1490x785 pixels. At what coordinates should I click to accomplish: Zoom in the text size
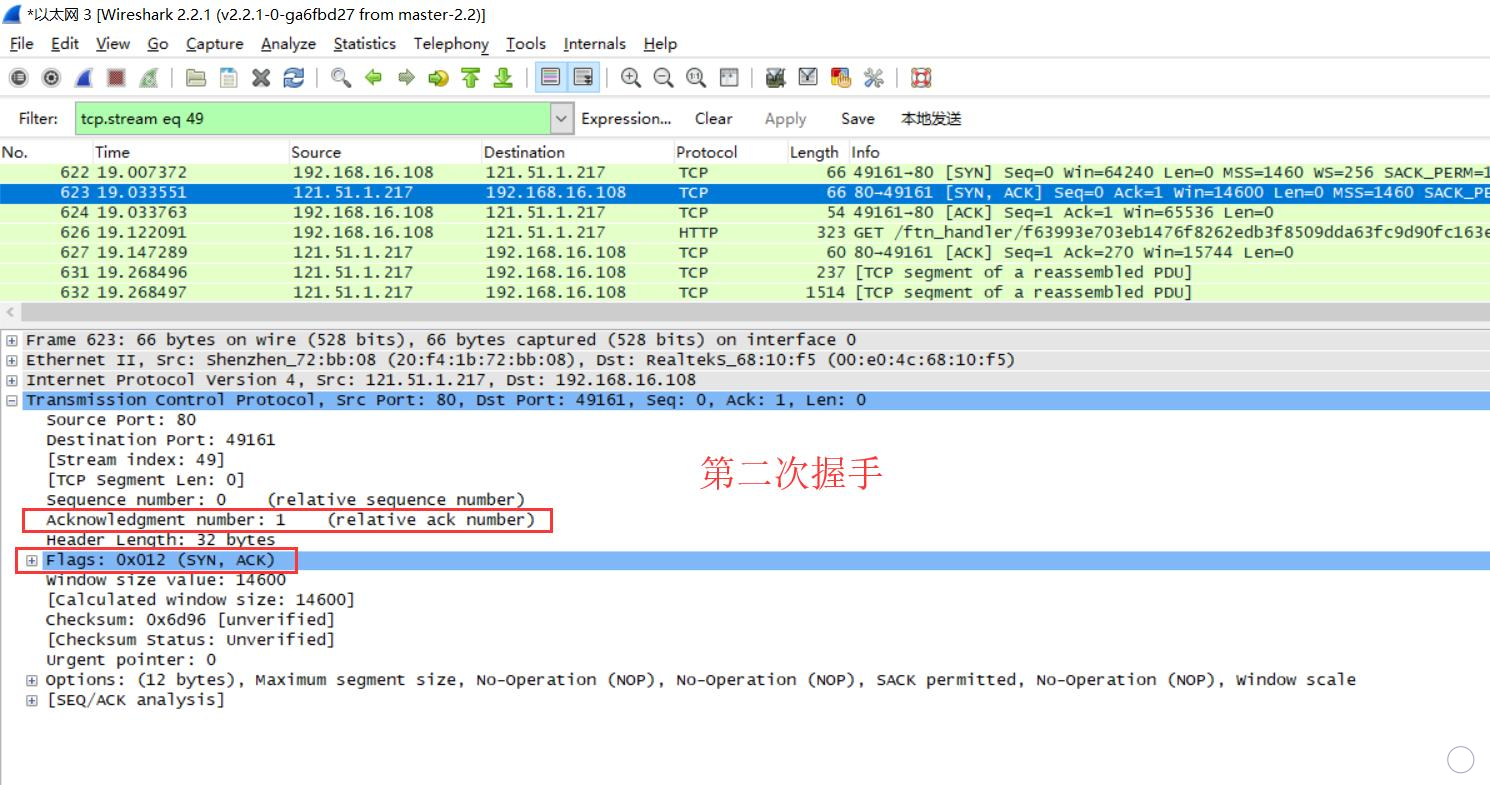coord(631,78)
